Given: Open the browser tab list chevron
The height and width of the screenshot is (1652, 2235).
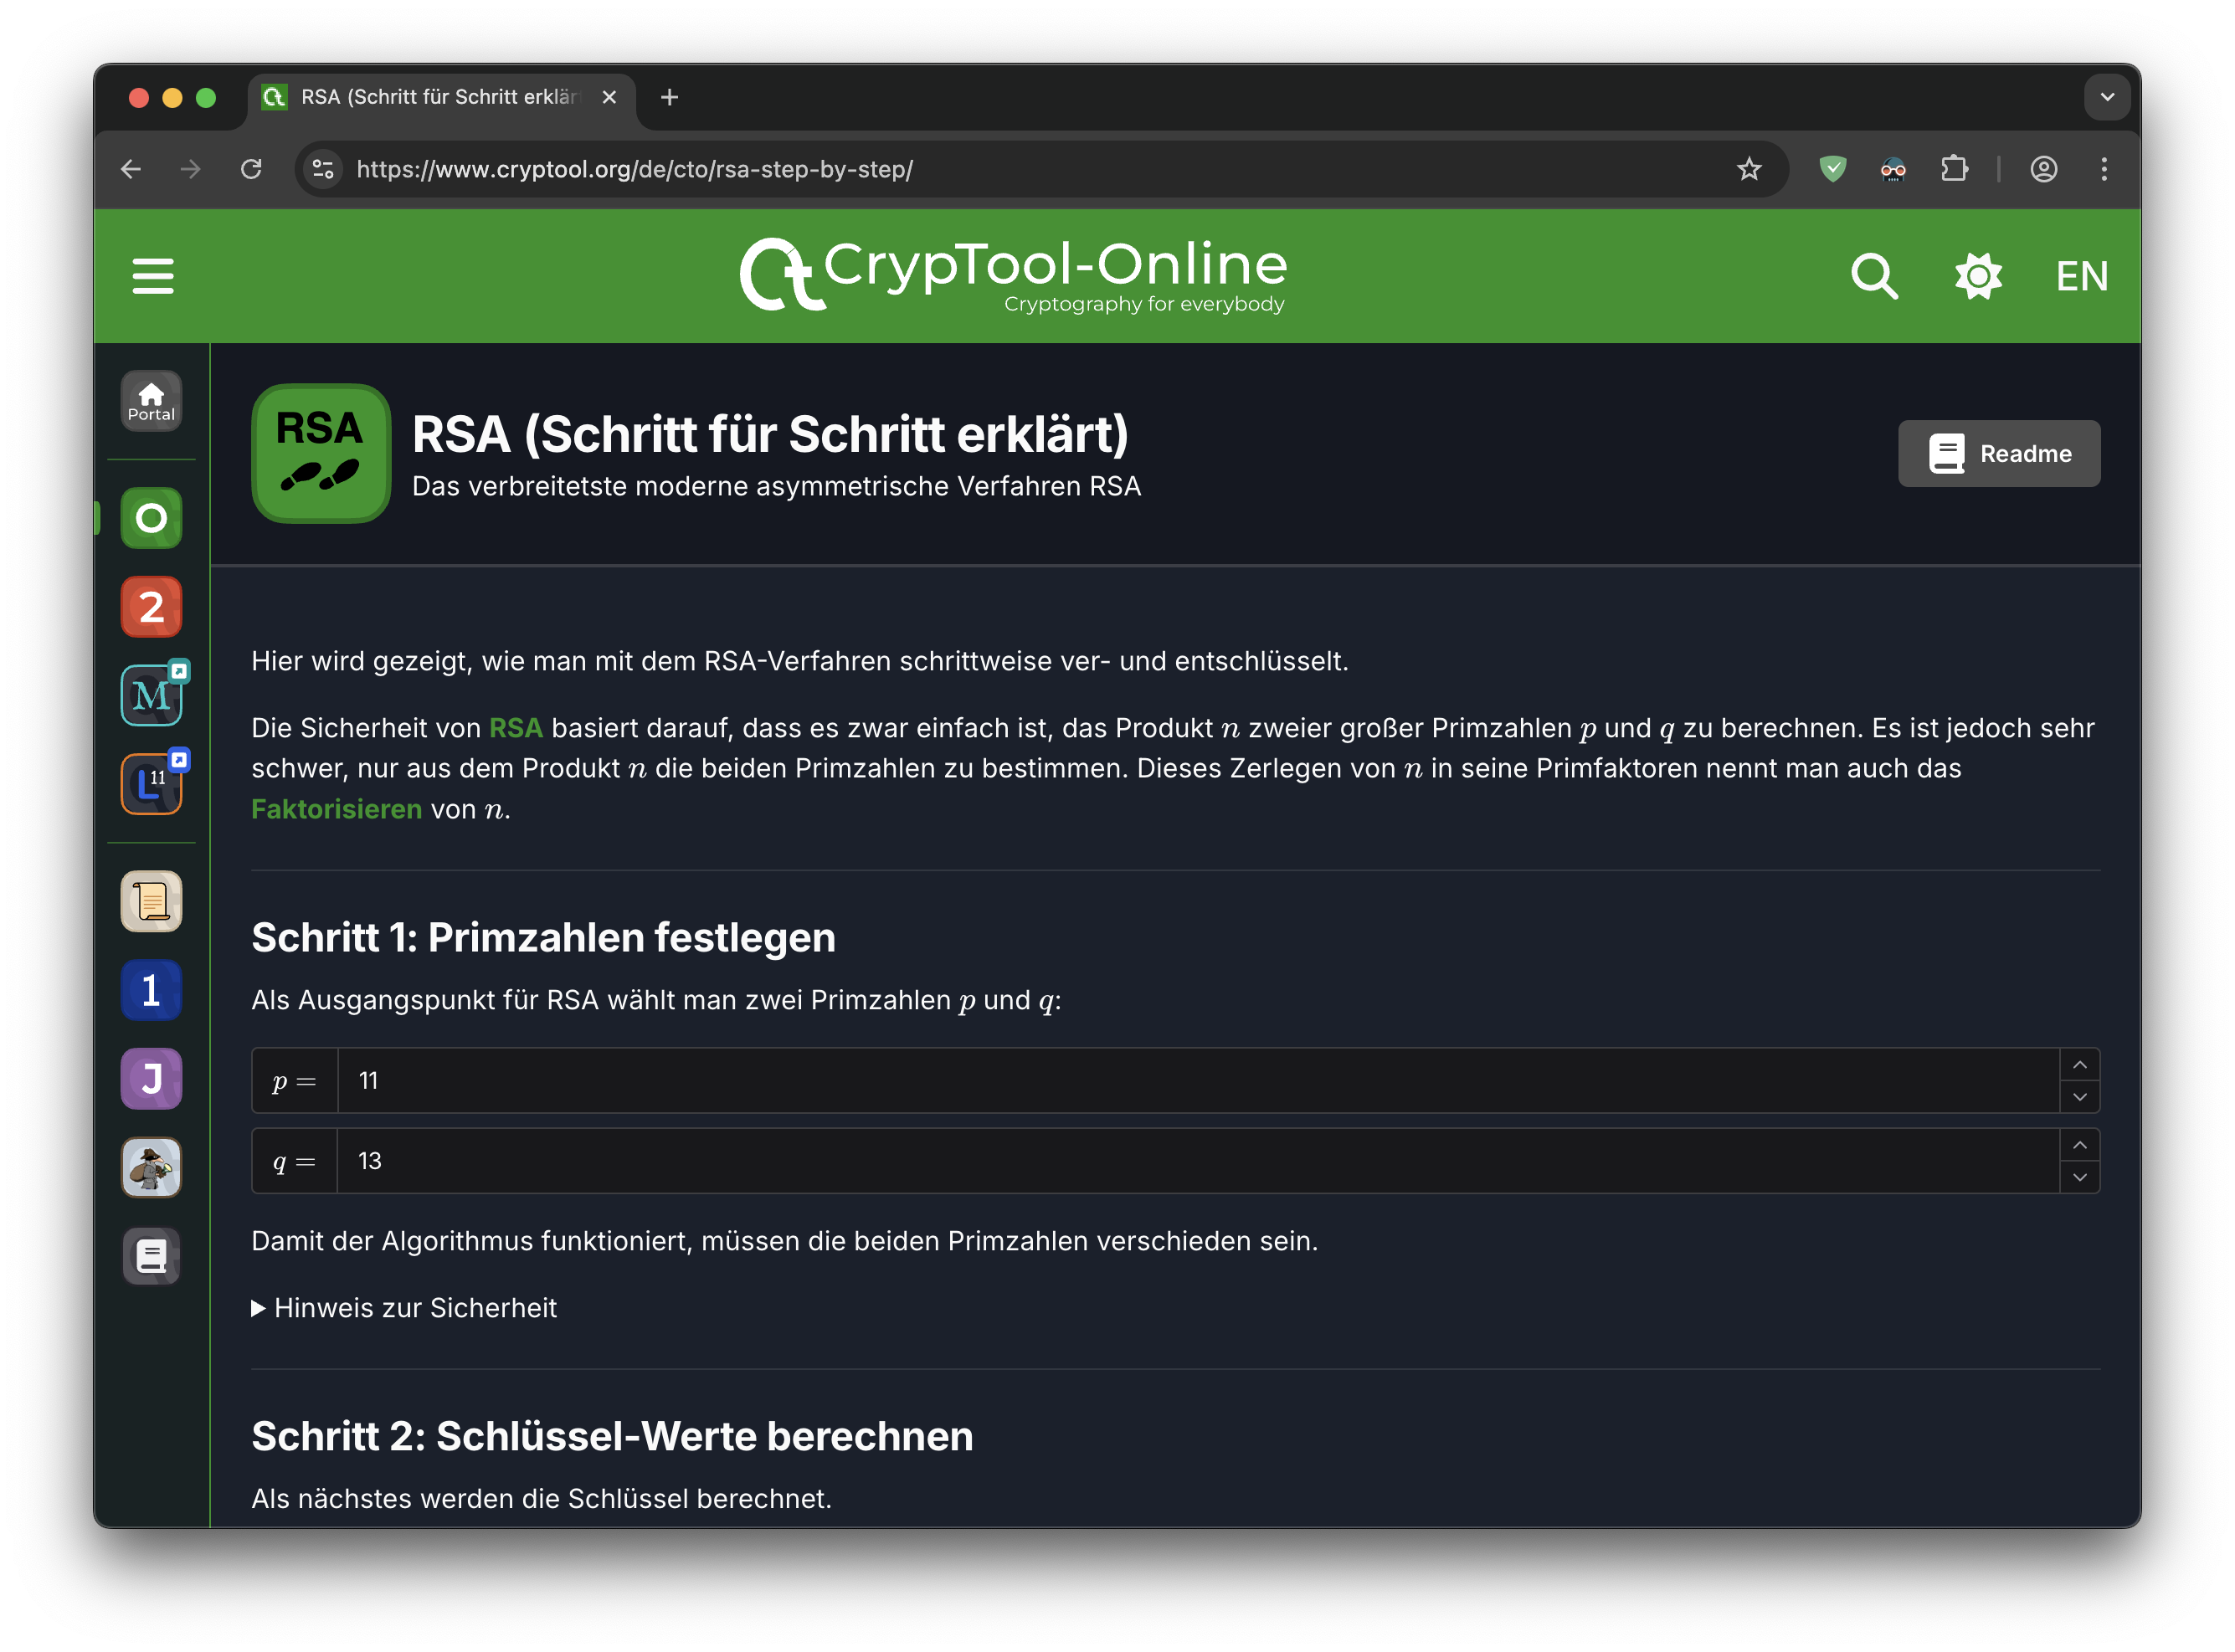Looking at the screenshot, I should [x=2106, y=97].
